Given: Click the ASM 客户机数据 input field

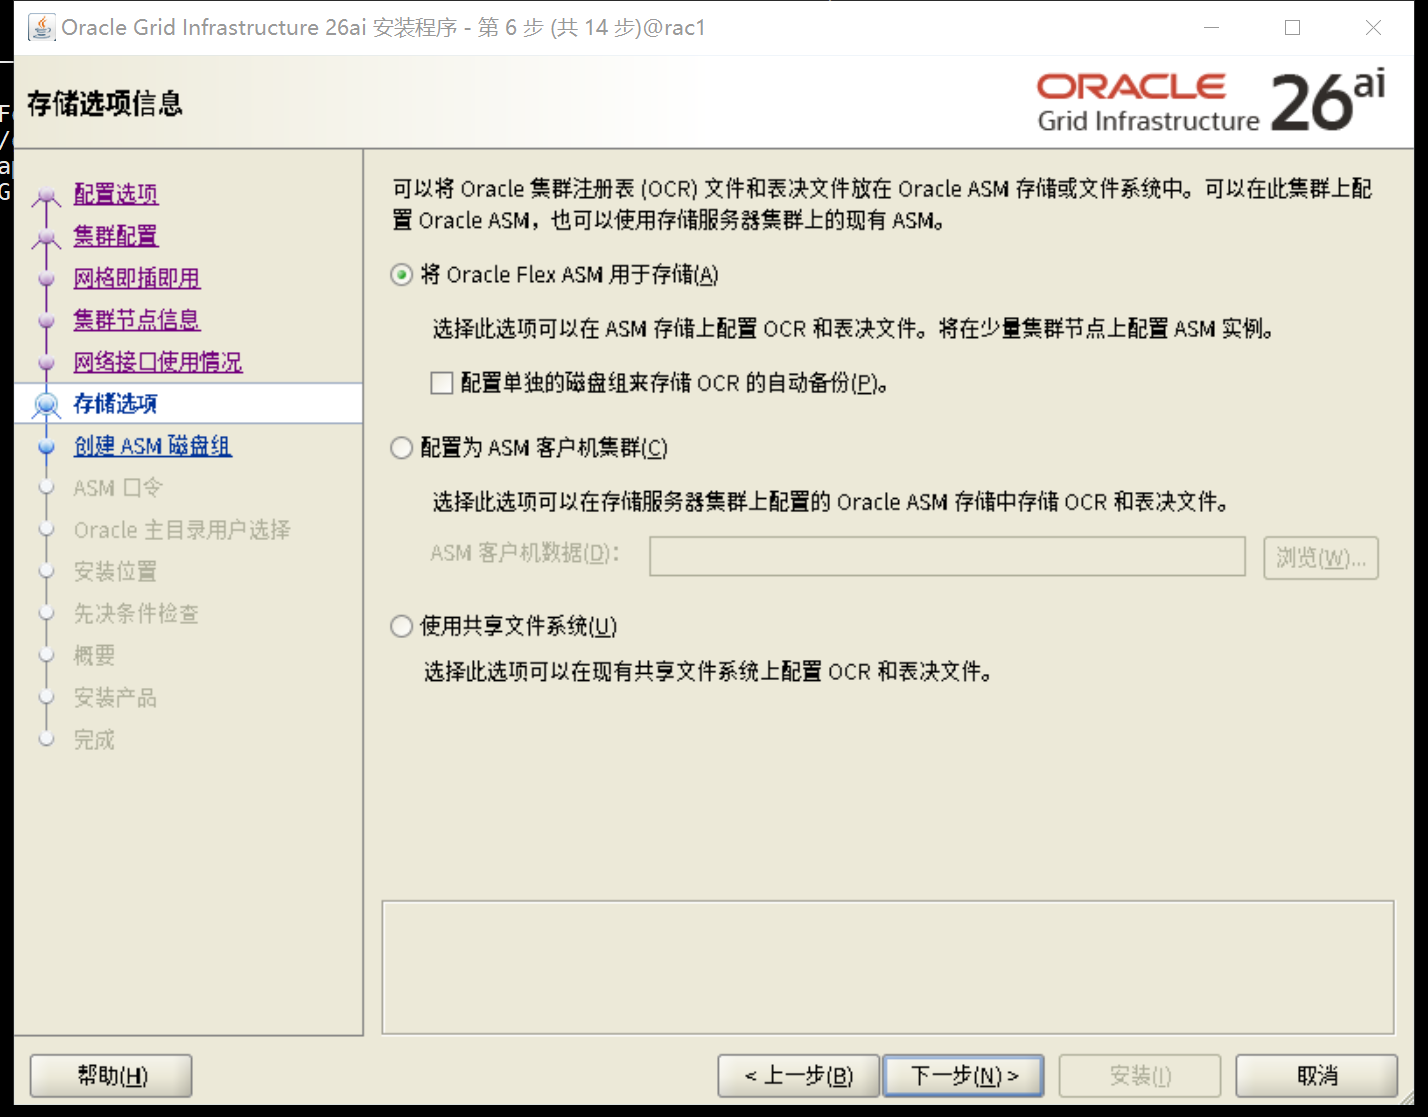Looking at the screenshot, I should (x=947, y=557).
